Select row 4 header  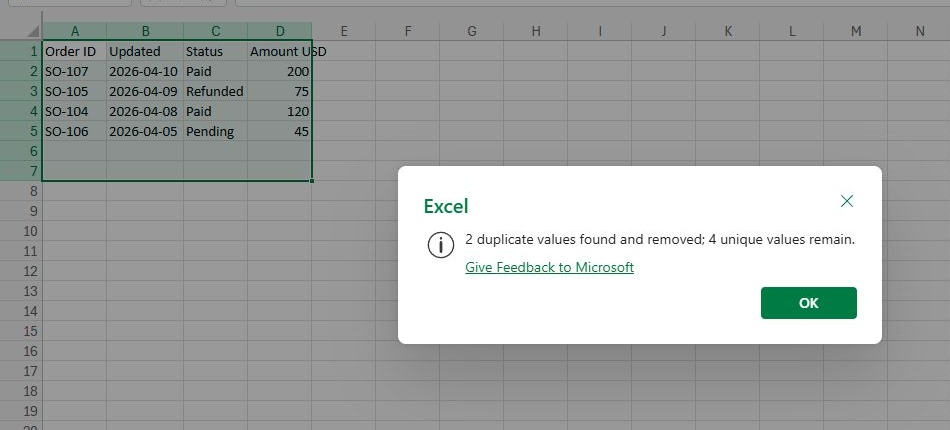click(x=21, y=111)
